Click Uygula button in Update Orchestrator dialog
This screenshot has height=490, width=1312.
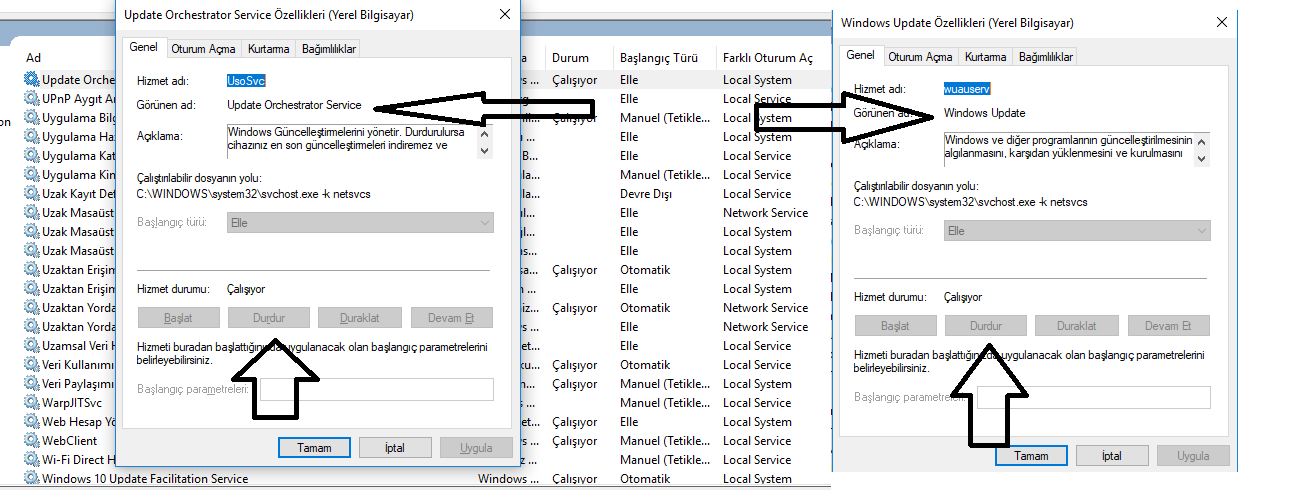point(476,448)
